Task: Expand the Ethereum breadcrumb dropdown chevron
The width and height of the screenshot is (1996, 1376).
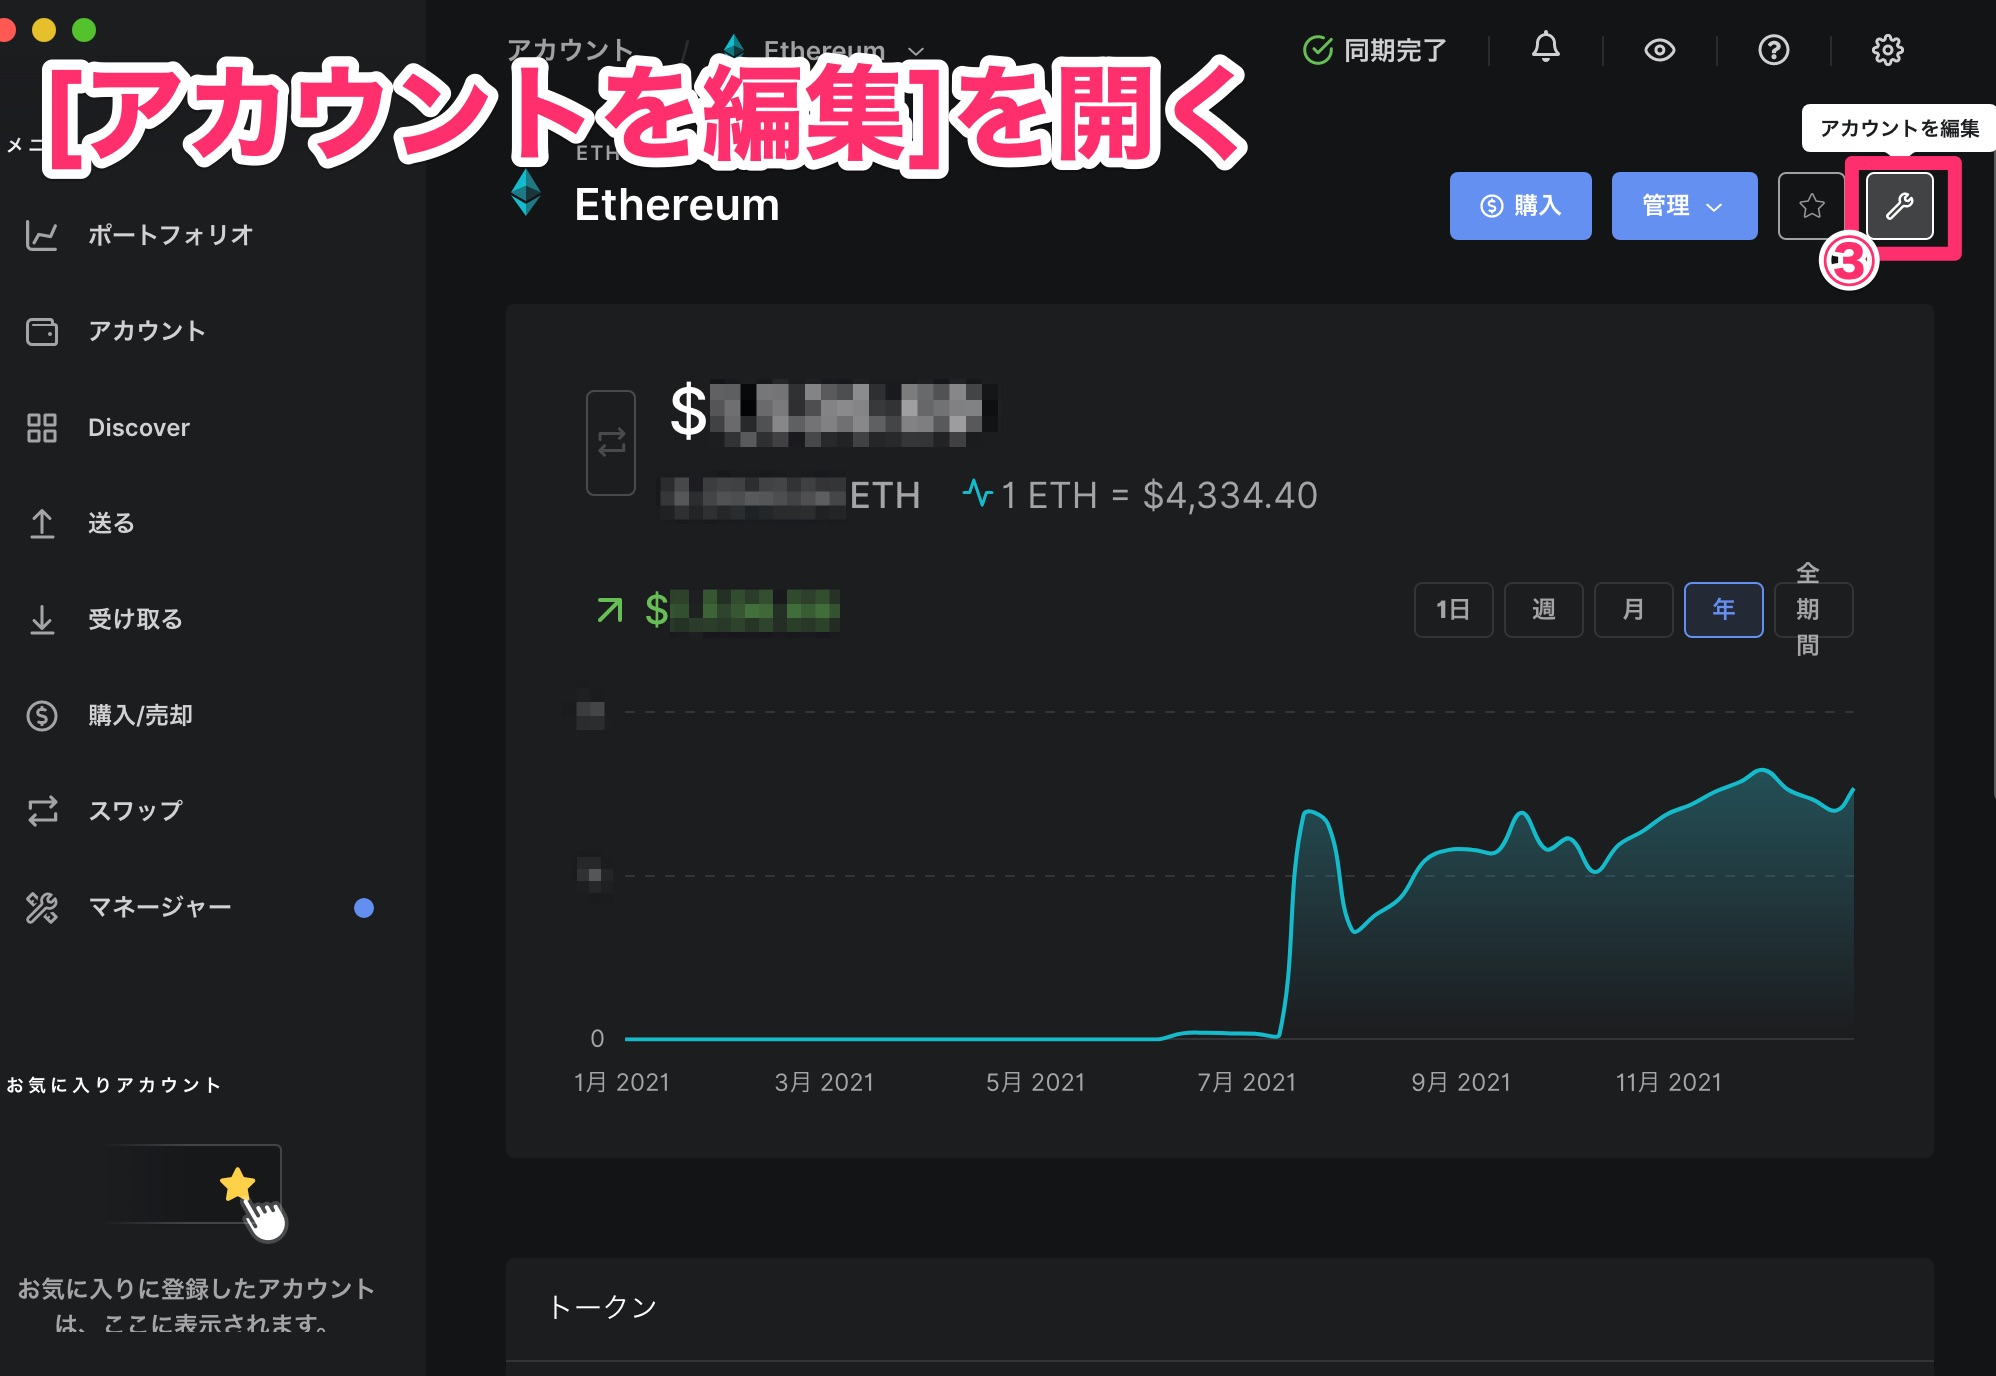Action: coord(916,51)
